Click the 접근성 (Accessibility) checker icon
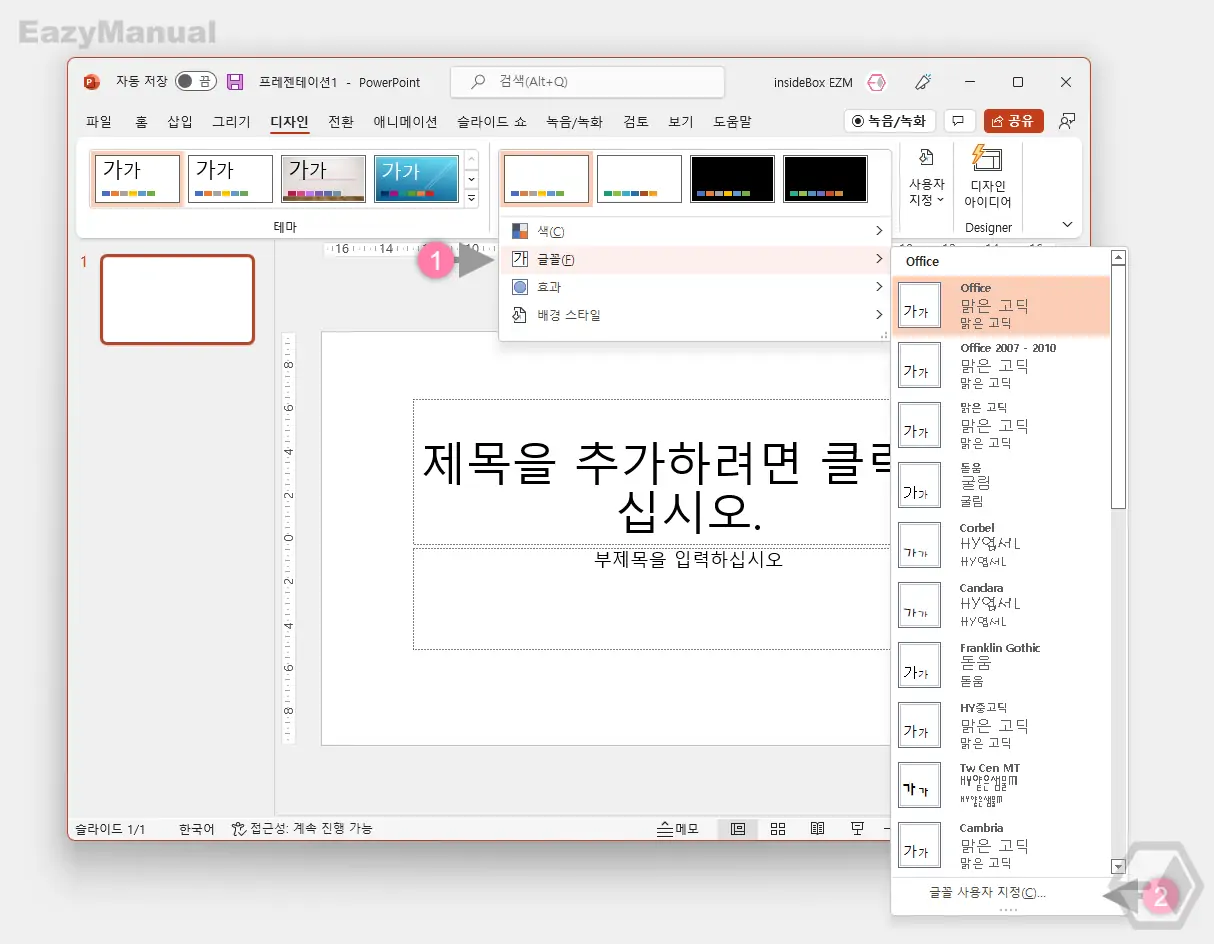This screenshot has width=1214, height=944. coord(237,828)
